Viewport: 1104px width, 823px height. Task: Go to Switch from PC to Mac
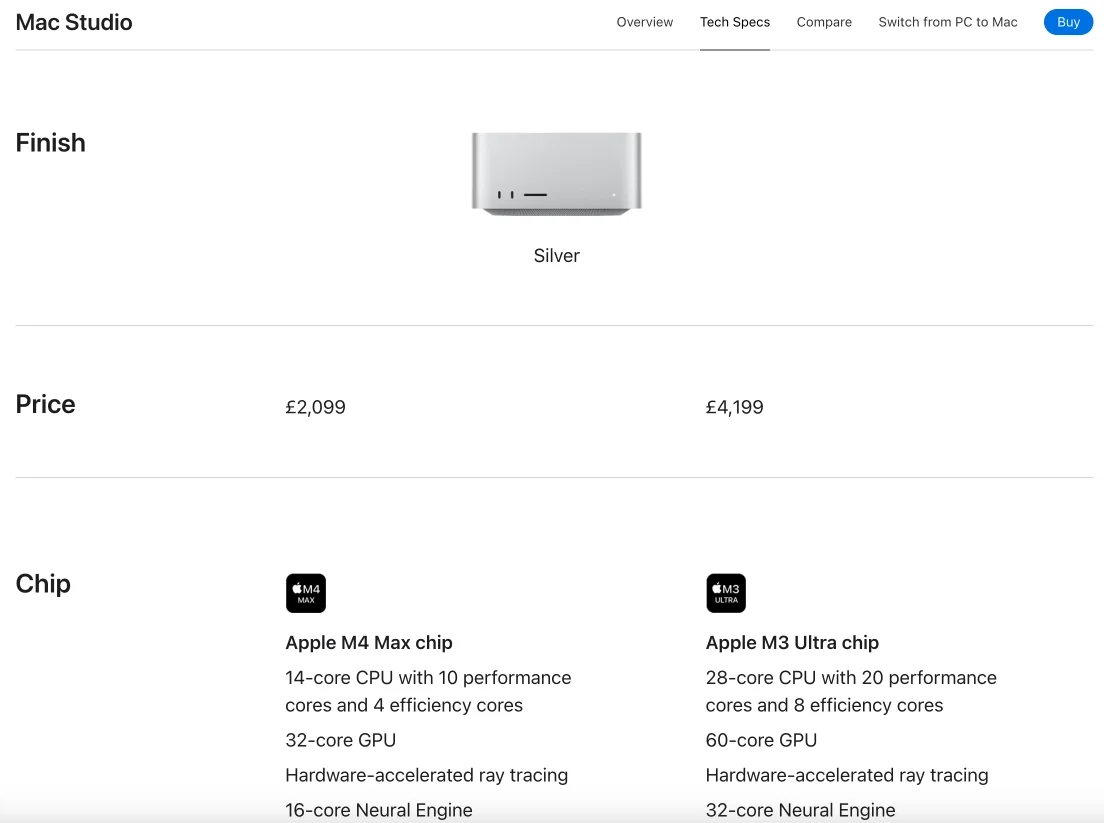pos(948,22)
